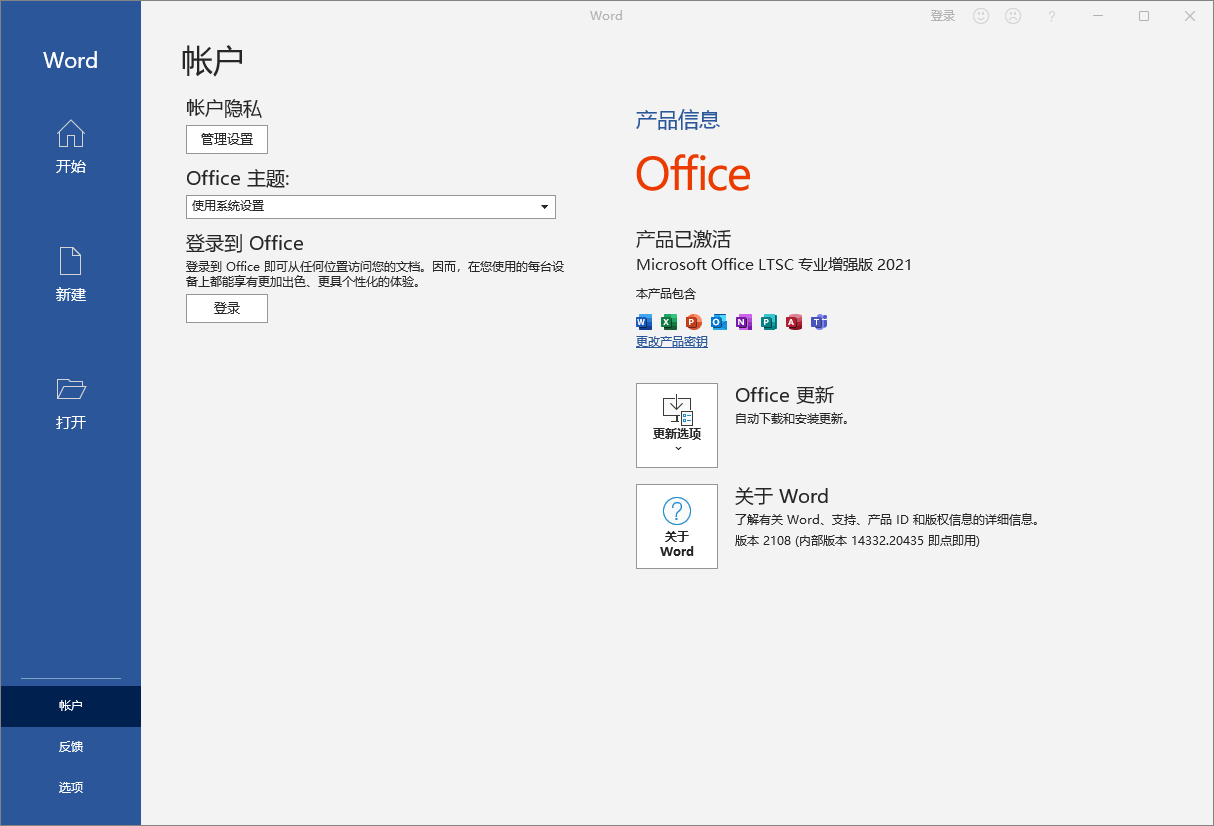This screenshot has width=1214, height=826.
Task: Open help via the question mark icon
Action: (1051, 16)
